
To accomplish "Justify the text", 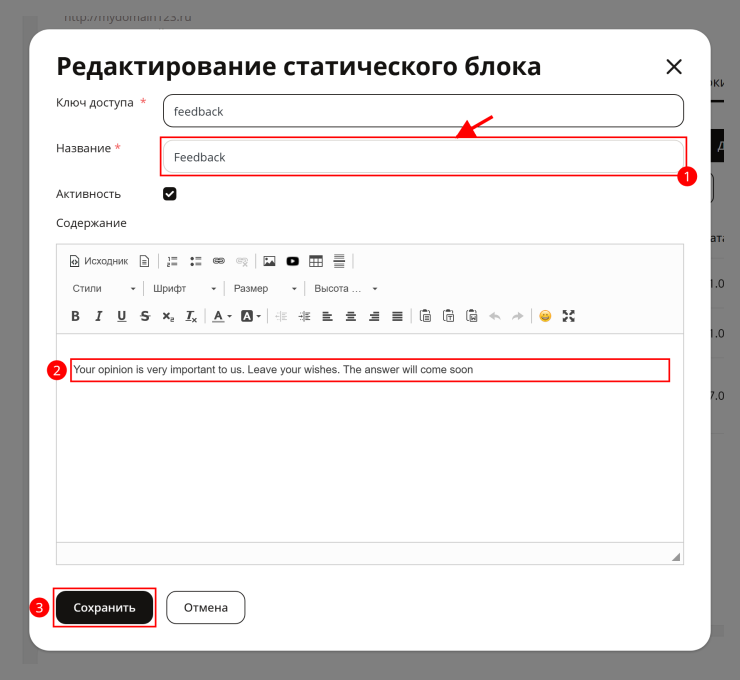I will 397,316.
